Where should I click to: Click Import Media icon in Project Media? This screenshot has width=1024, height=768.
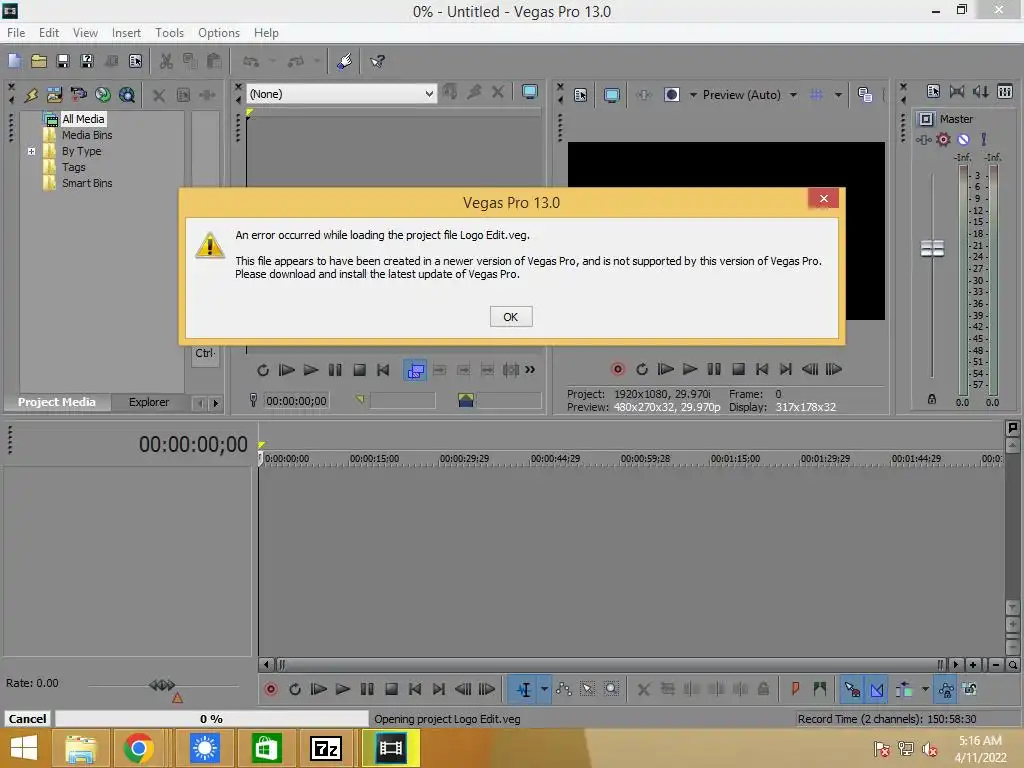[54, 95]
